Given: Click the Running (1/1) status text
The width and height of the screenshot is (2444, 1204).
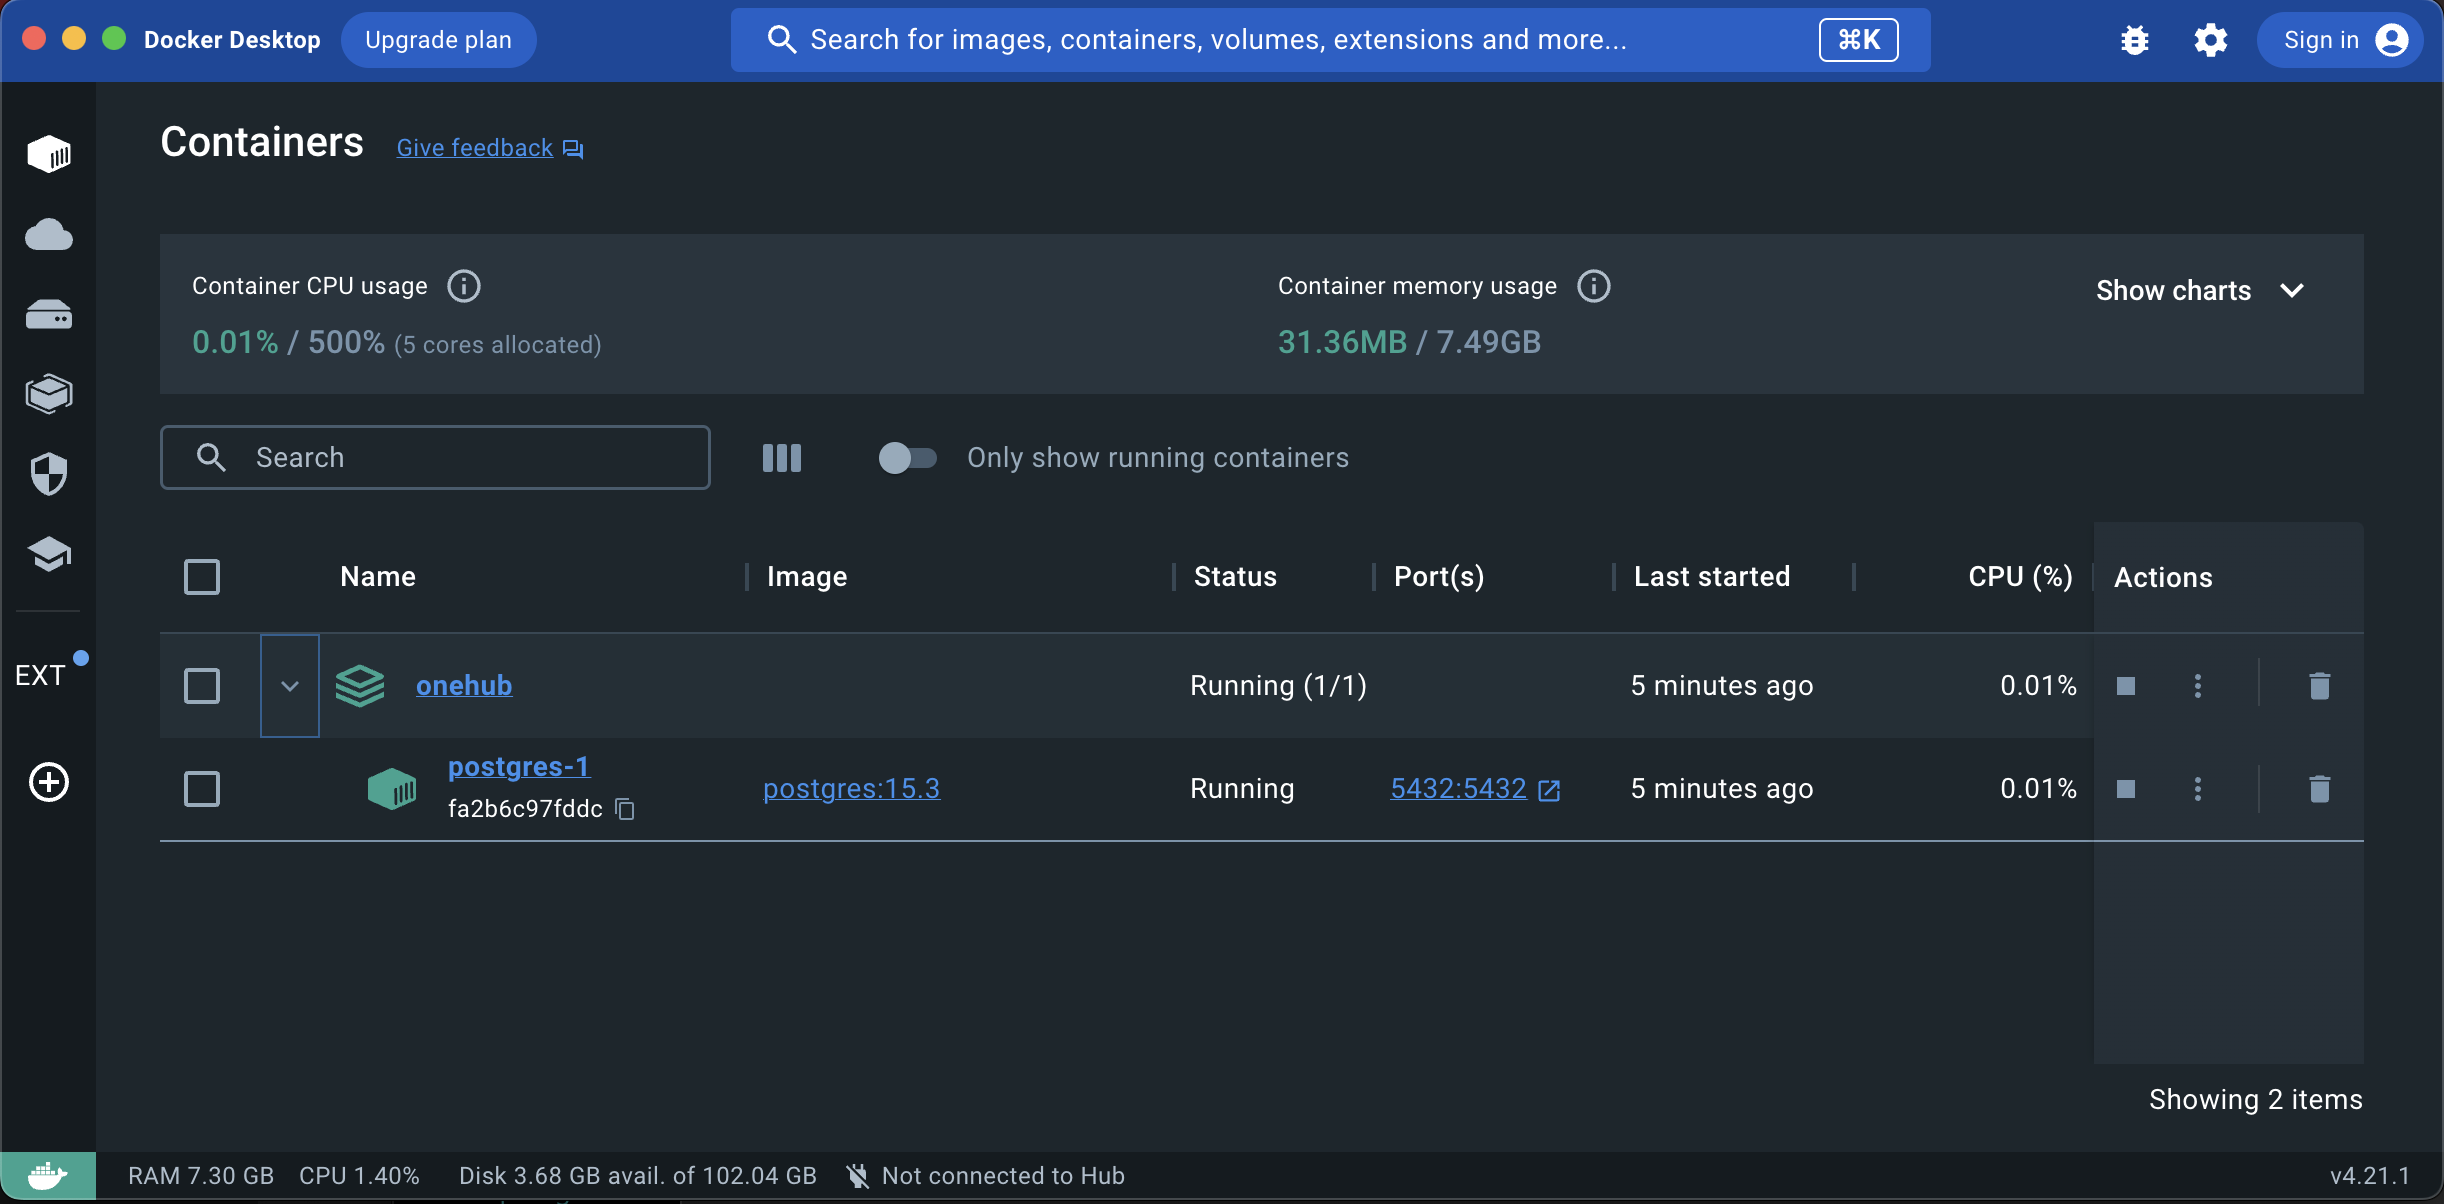Looking at the screenshot, I should click(x=1278, y=686).
